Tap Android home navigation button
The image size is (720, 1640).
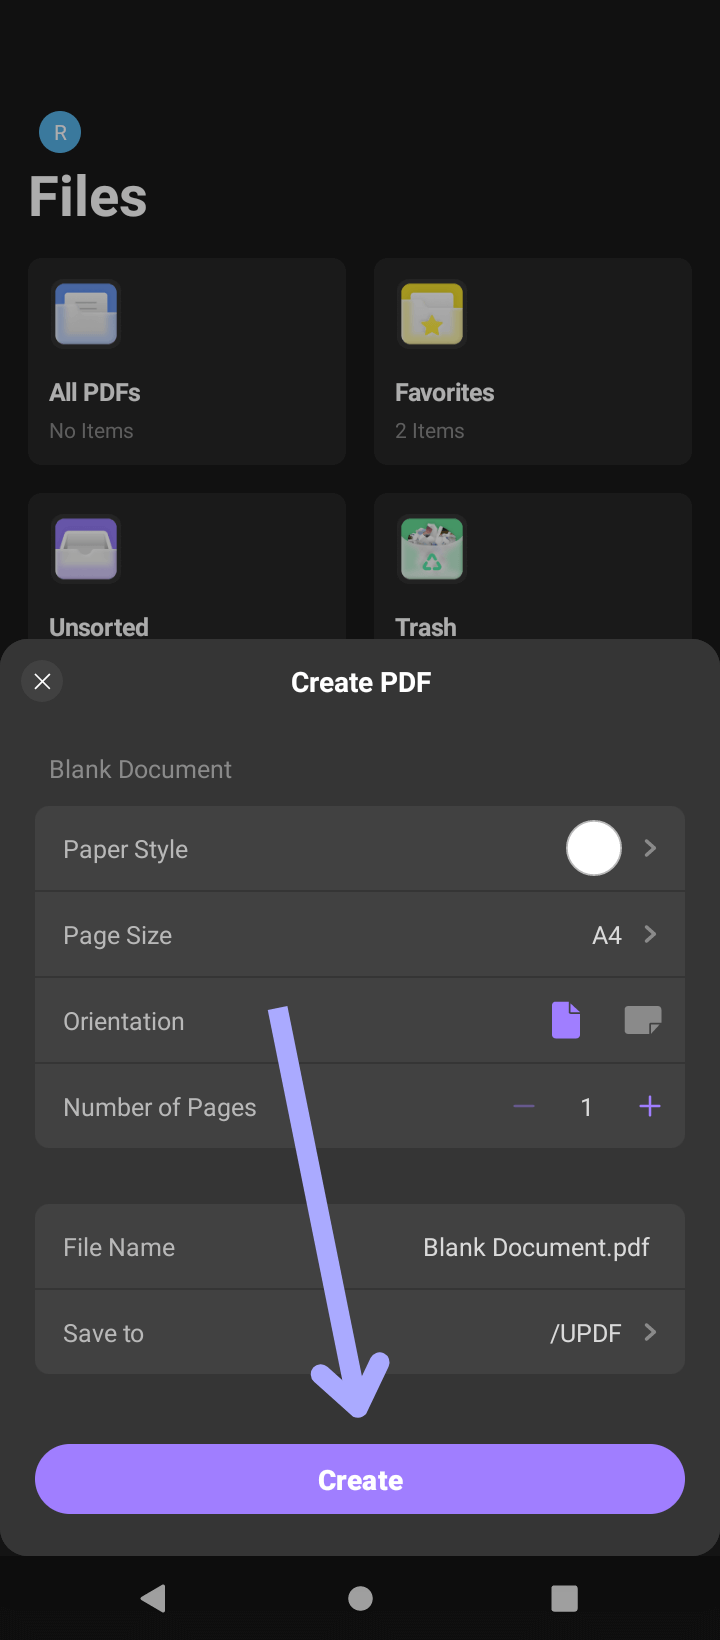pyautogui.click(x=360, y=1598)
